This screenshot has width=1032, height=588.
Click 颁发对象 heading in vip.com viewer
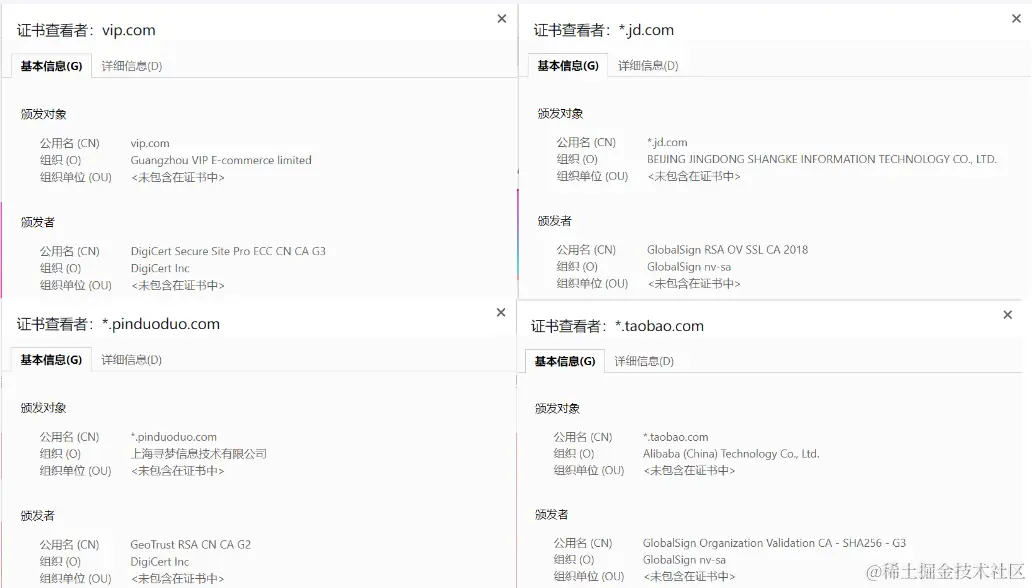43,114
